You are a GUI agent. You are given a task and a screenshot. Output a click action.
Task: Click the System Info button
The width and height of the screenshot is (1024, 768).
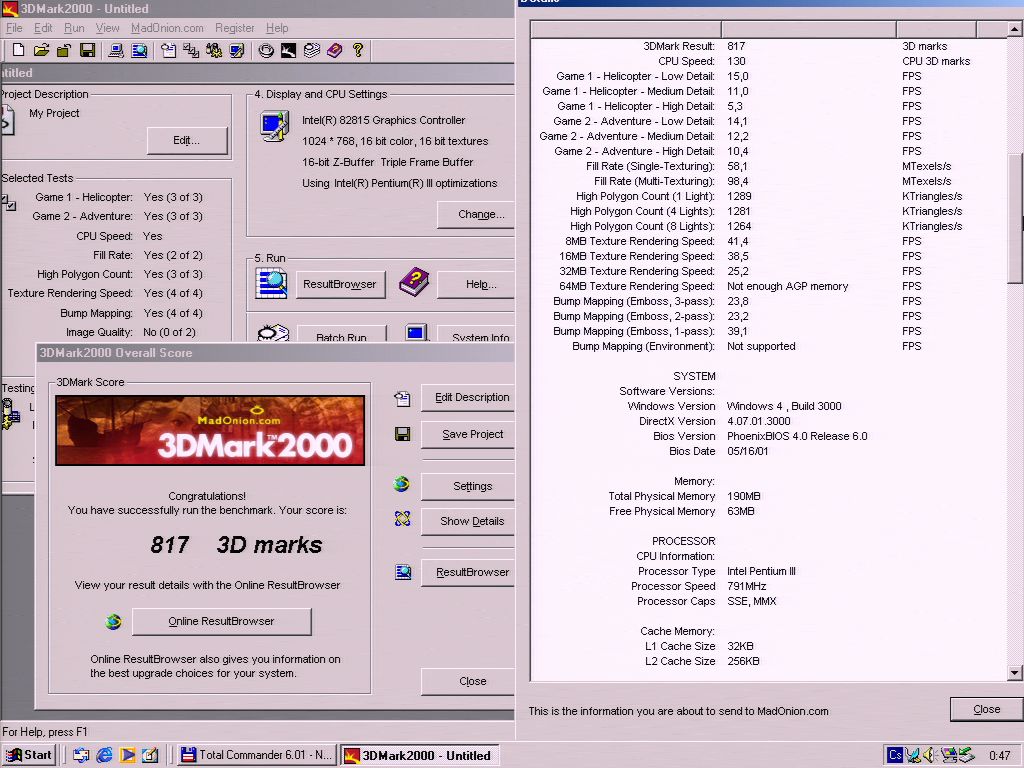click(476, 334)
